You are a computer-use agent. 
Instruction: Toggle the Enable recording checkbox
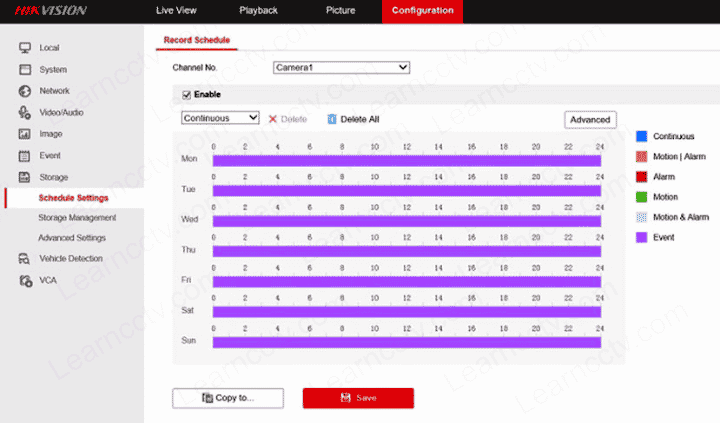(186, 95)
